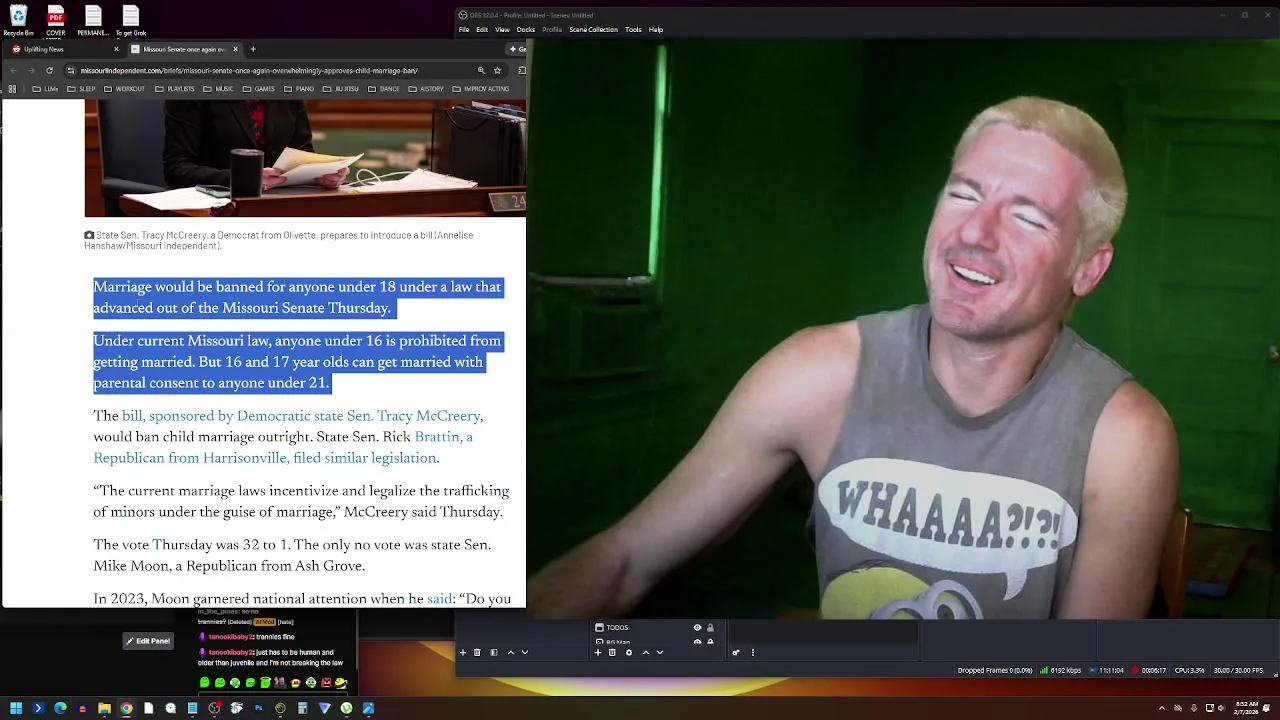
Task: Open the bill sponsored by Tracy McCreery link
Action: coord(301,416)
